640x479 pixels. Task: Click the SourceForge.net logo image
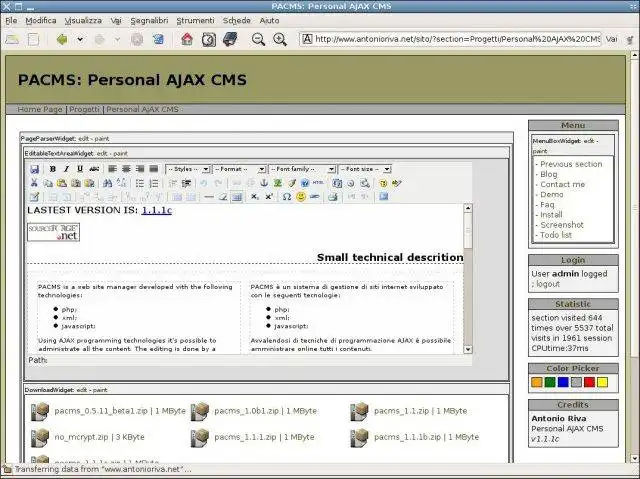(53, 232)
